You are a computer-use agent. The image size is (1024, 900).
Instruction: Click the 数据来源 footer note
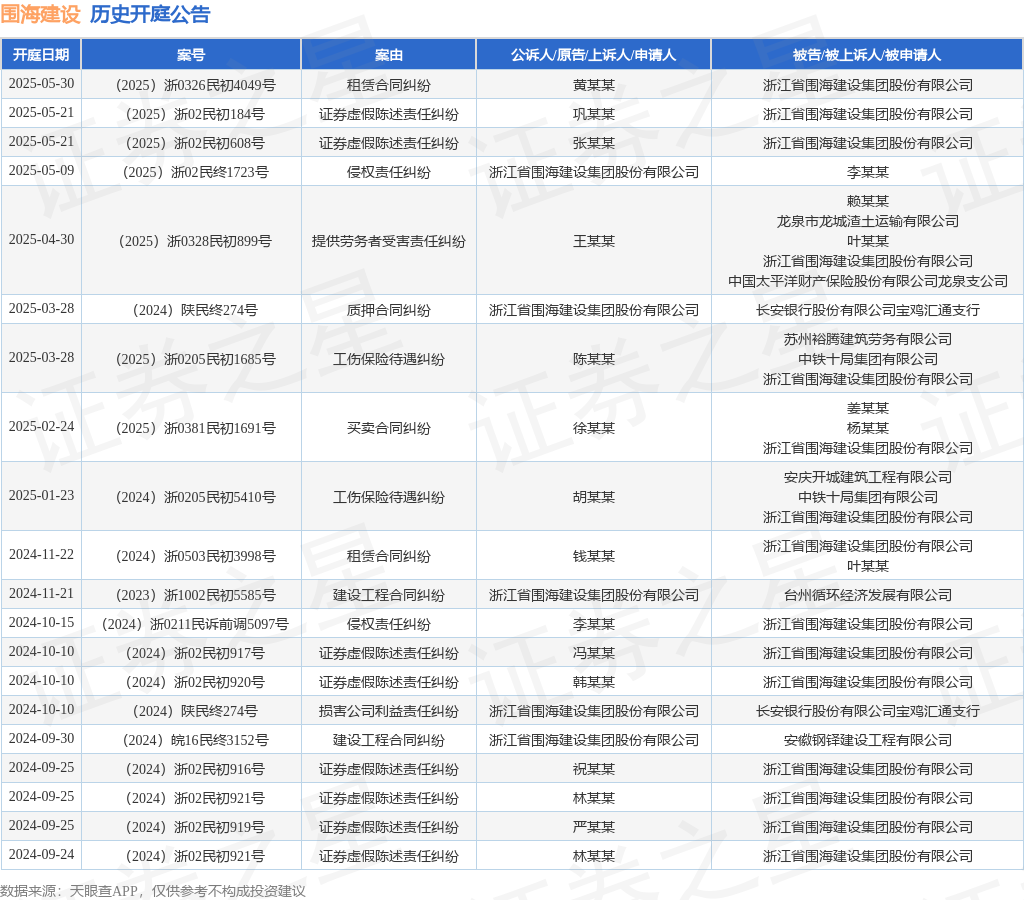(153, 892)
